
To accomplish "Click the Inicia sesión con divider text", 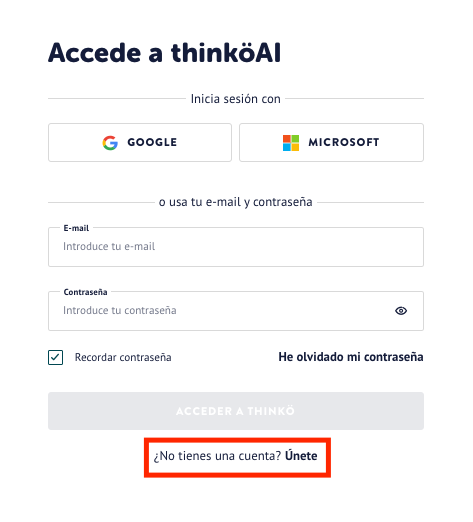I will click(236, 99).
